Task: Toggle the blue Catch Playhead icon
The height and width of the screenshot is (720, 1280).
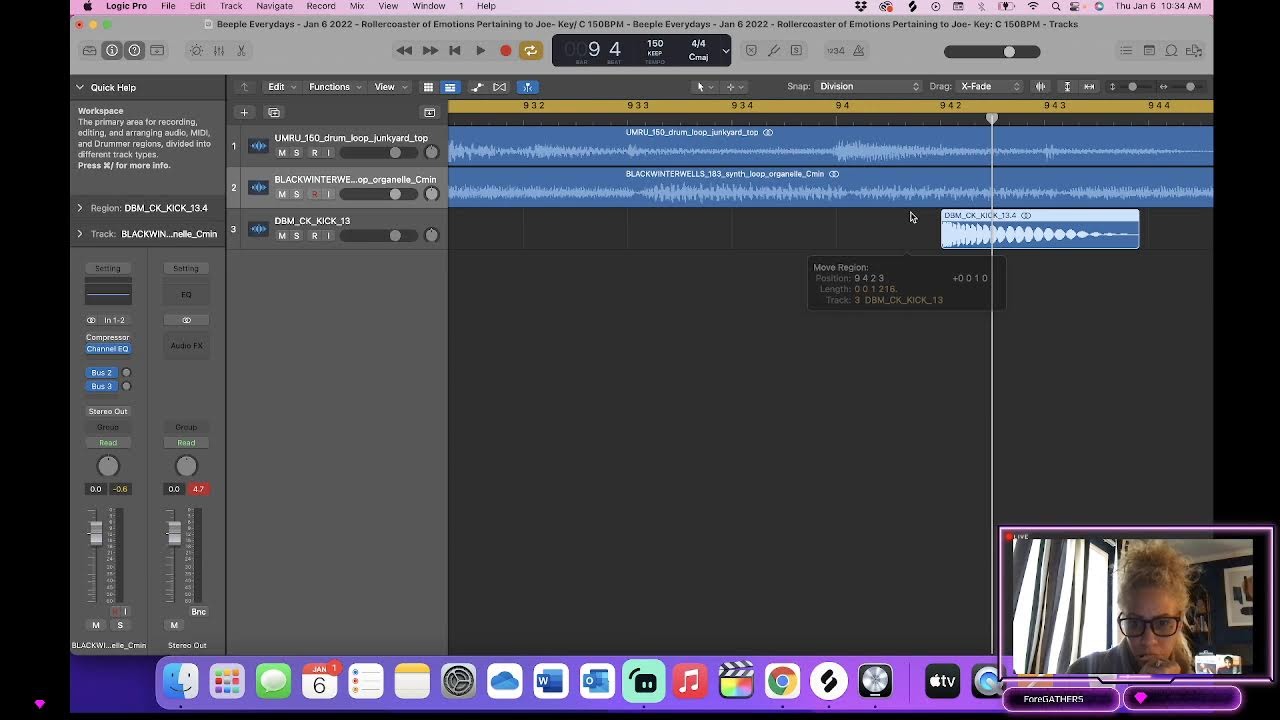Action: [527, 87]
